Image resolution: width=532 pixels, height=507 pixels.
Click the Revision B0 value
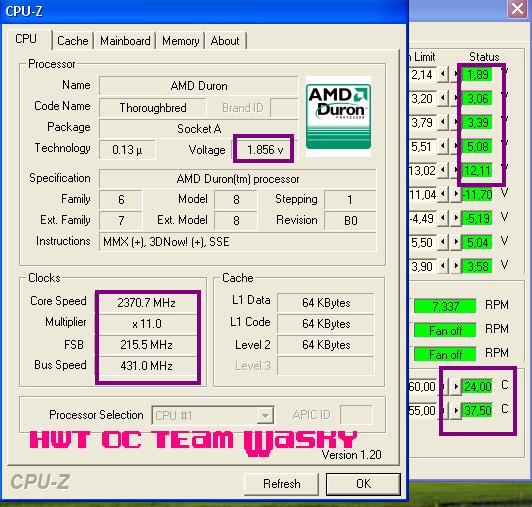[350, 221]
